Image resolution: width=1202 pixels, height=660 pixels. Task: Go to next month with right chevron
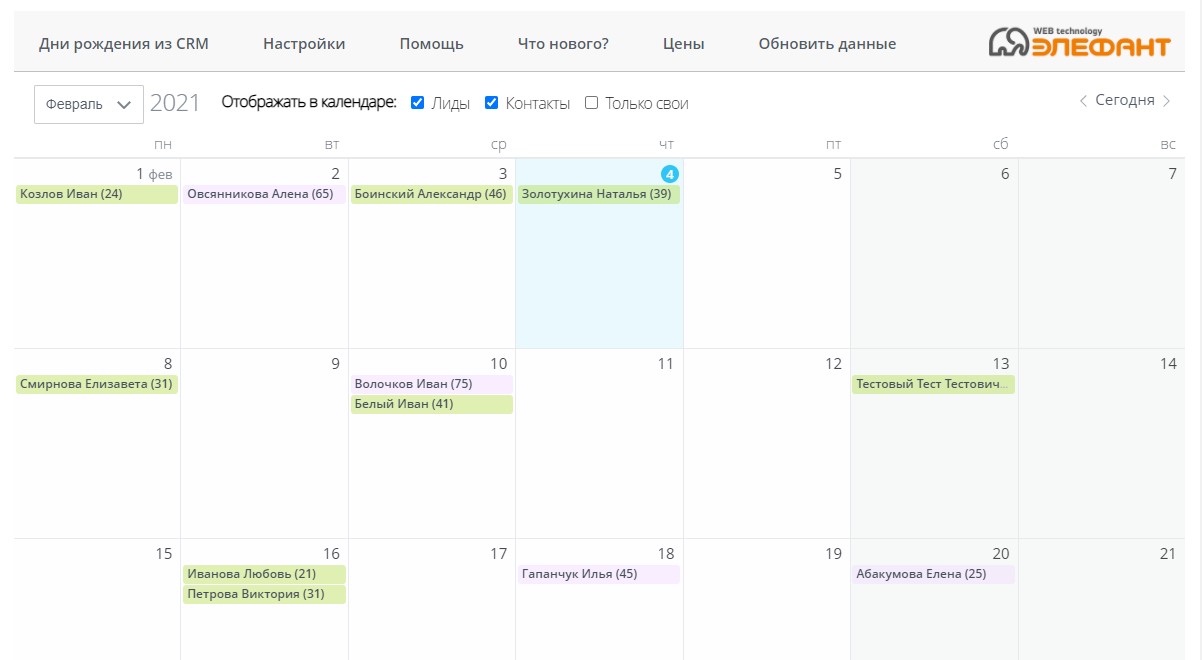click(x=1167, y=101)
